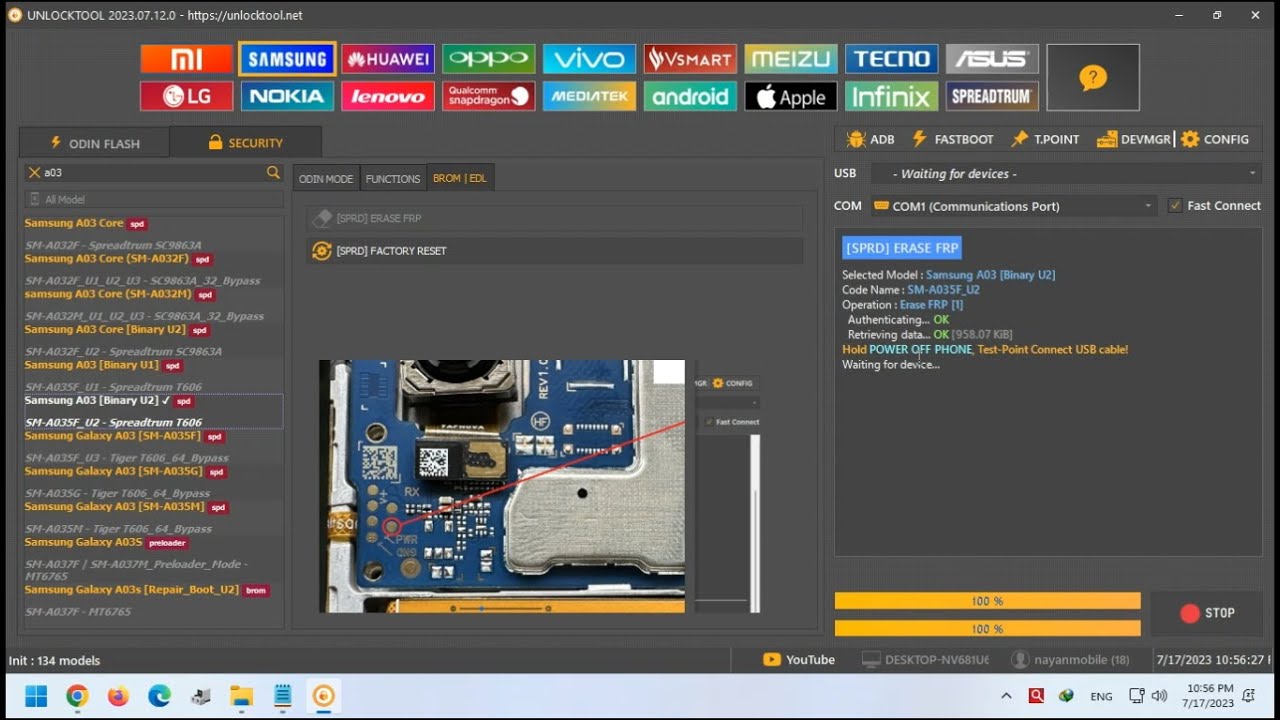This screenshot has height=720, width=1280.
Task: Open the DEVMGR device manager
Action: tap(1134, 140)
